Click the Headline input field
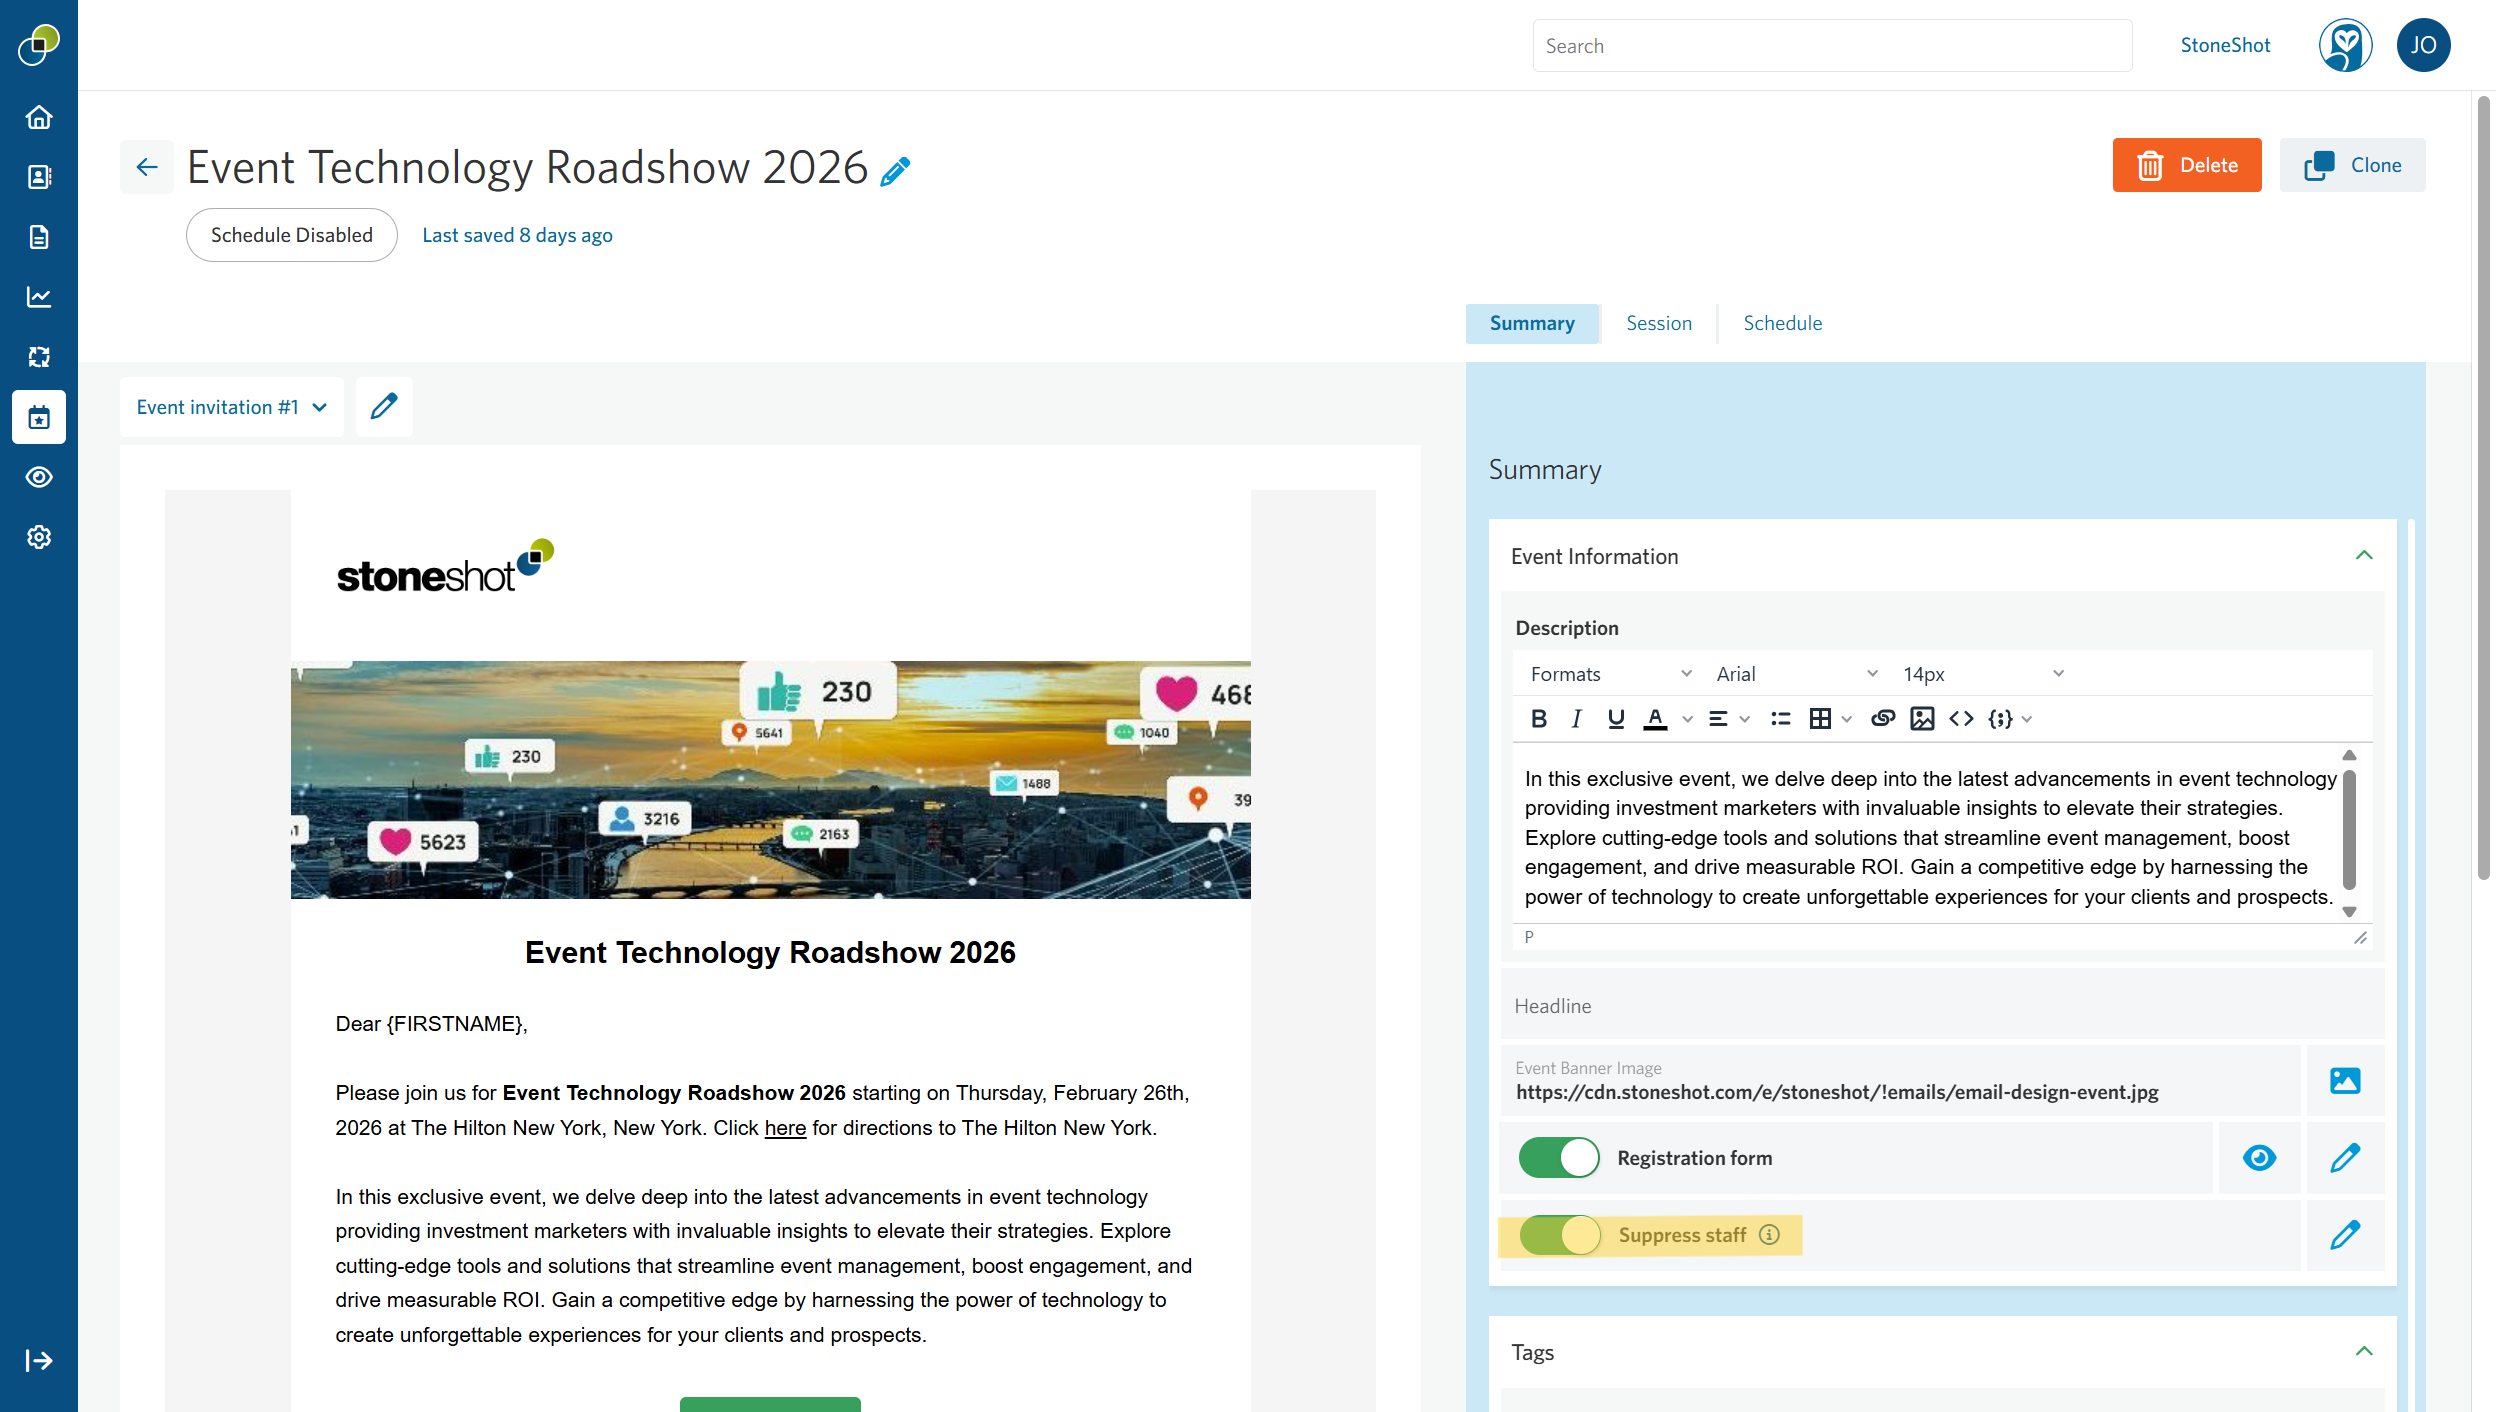The image size is (2496, 1412). (1942, 1005)
